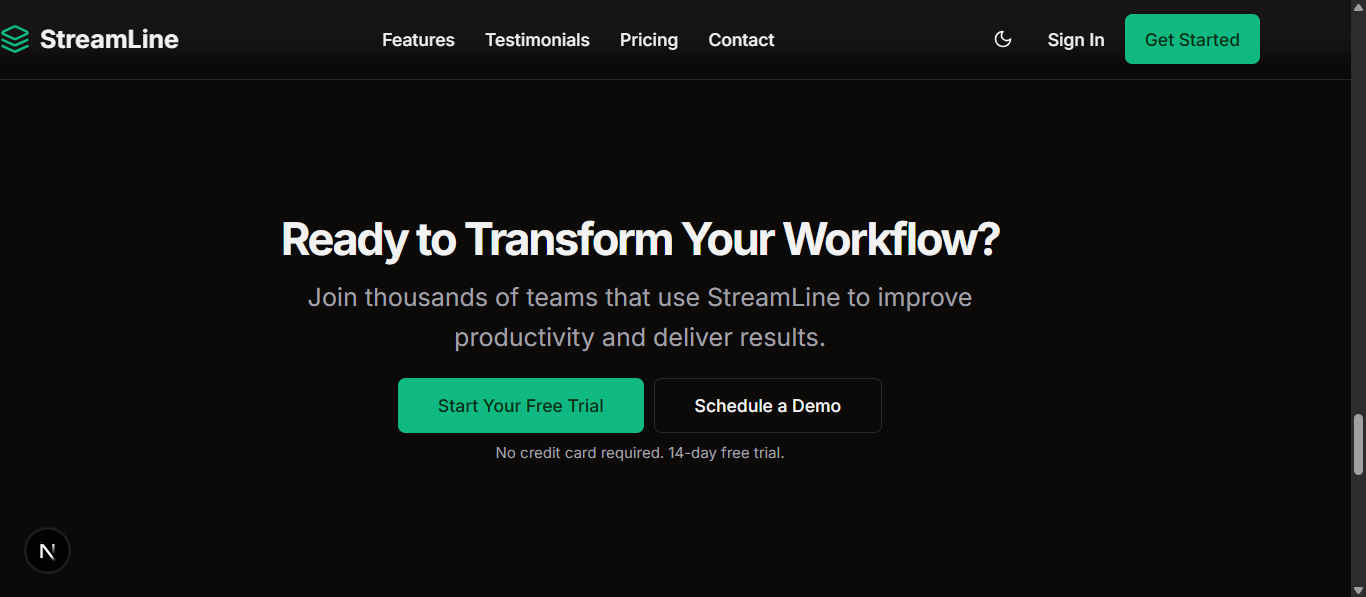
Task: Toggle dark mode with the moon icon
Action: pos(1003,40)
